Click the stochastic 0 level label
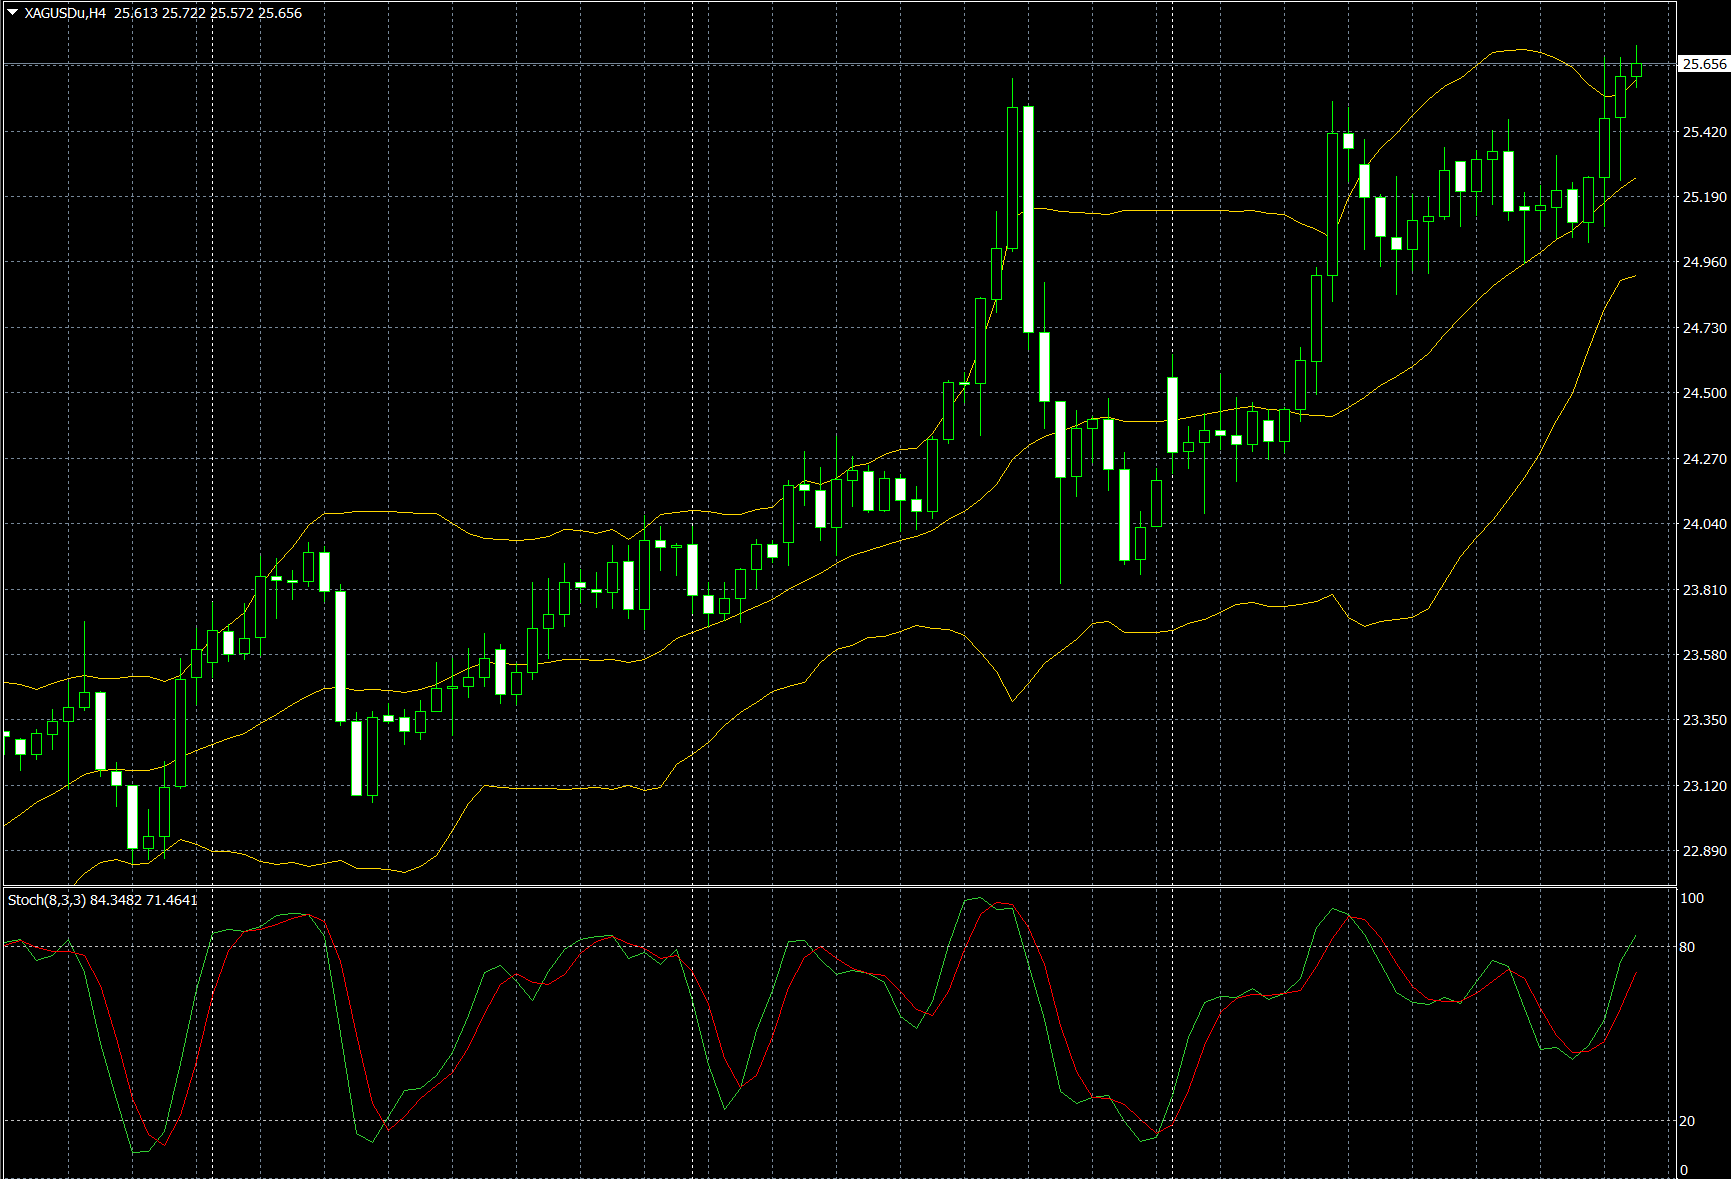Image resolution: width=1731 pixels, height=1179 pixels. 1684,1170
